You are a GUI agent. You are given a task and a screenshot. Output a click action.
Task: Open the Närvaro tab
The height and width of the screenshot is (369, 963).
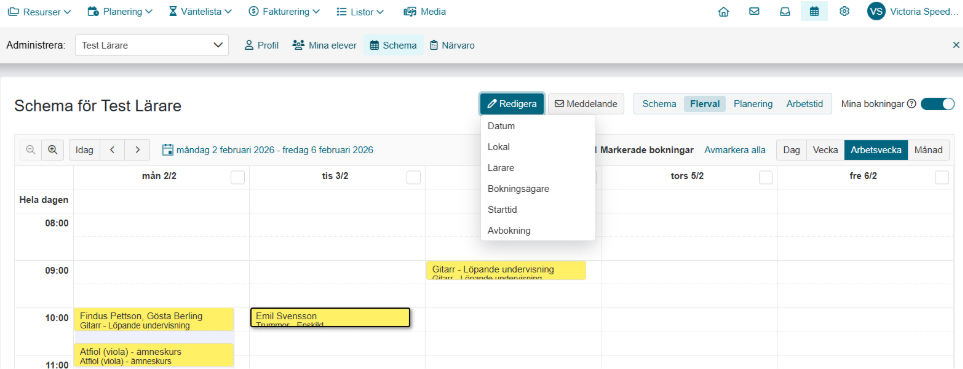(452, 45)
